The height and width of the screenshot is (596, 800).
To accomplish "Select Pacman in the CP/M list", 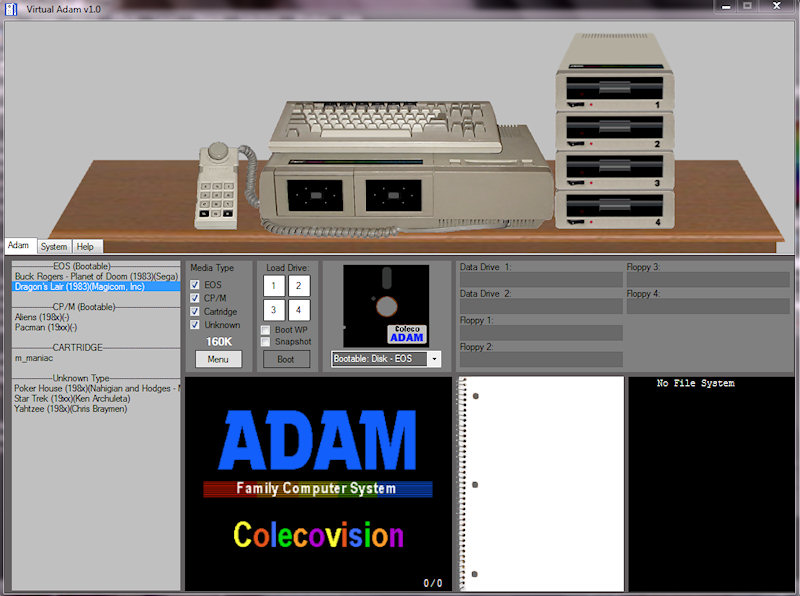I will click(x=46, y=327).
